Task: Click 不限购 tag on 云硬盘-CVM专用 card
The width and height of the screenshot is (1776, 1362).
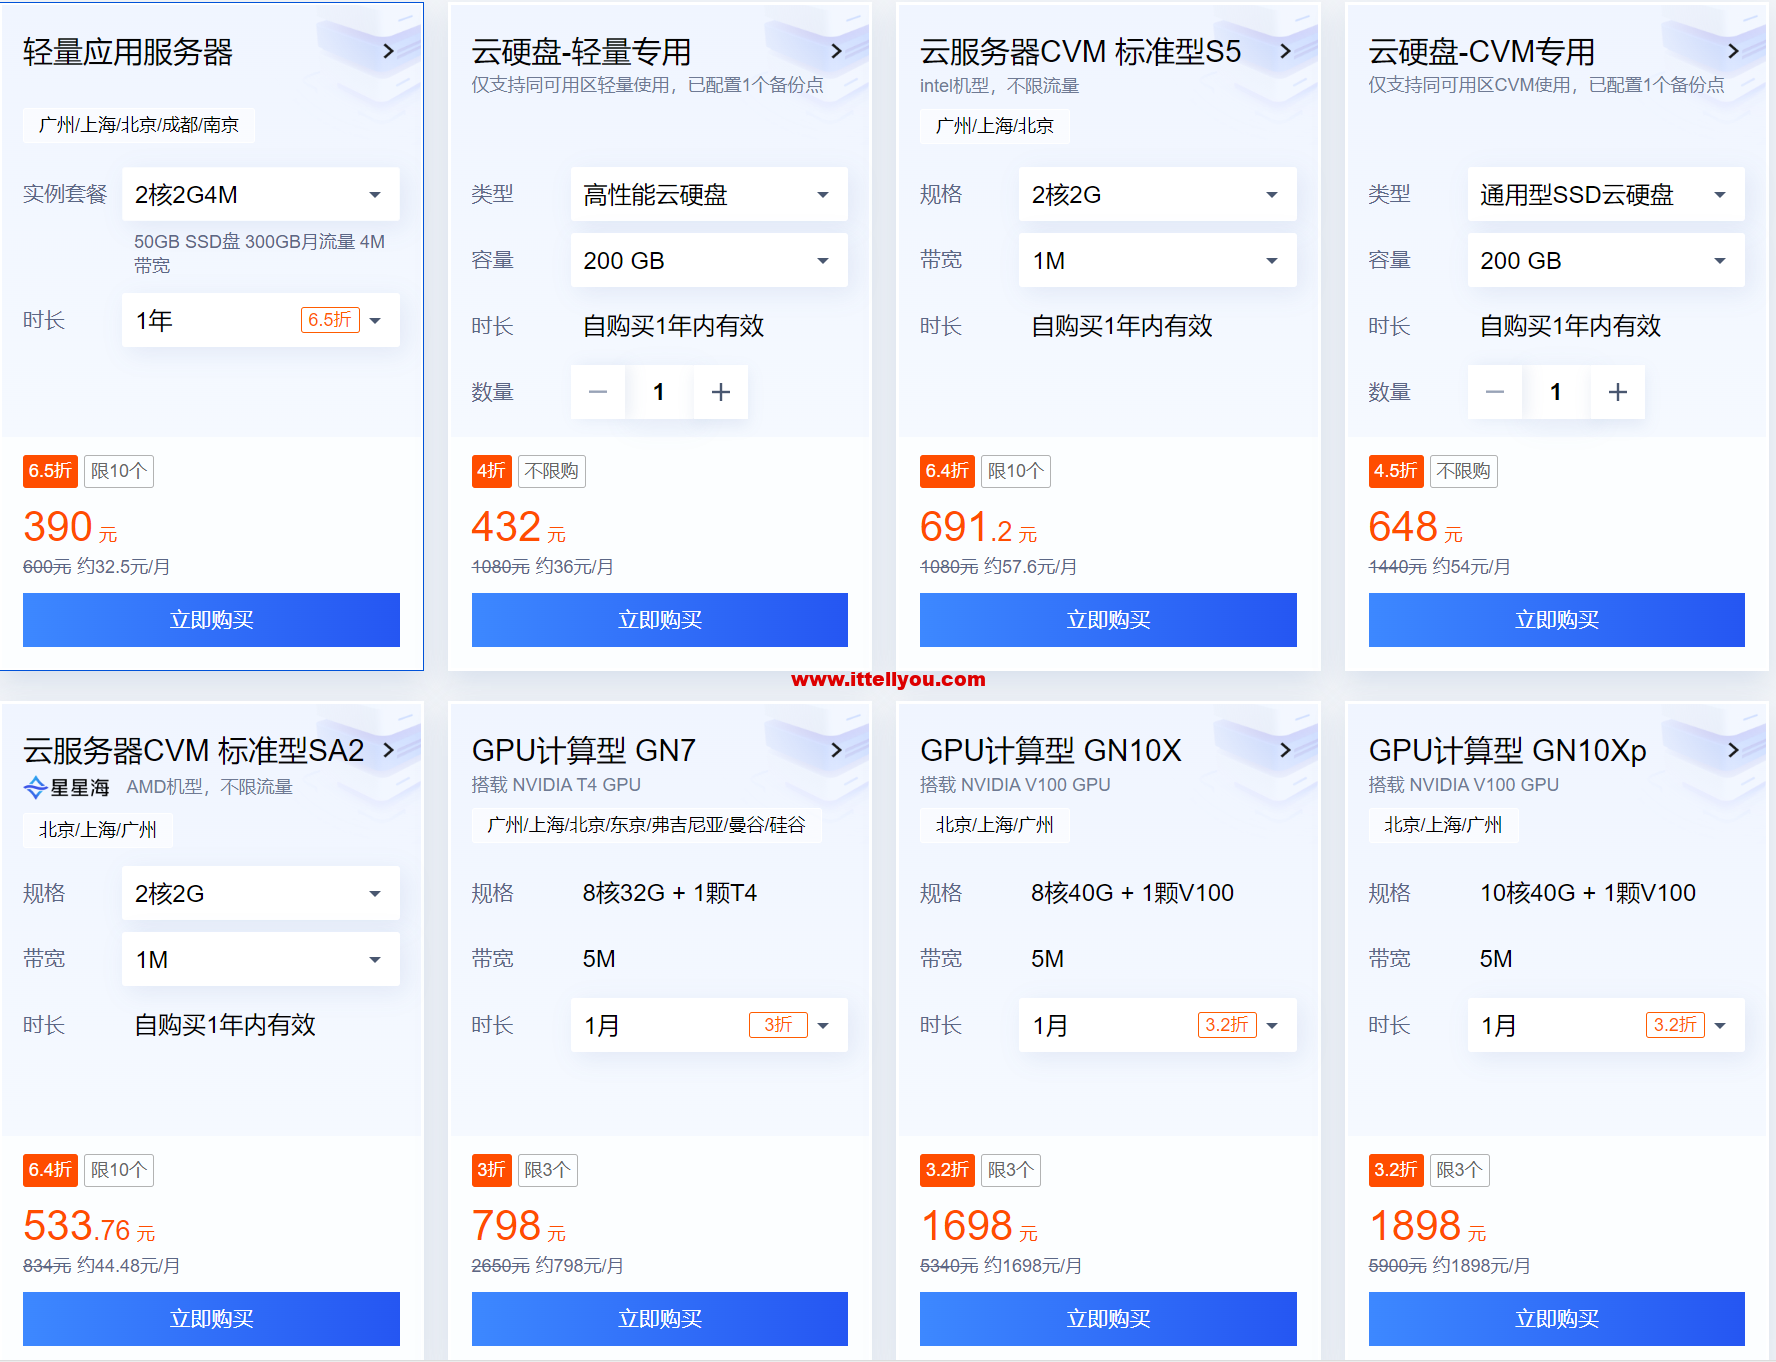Action: (x=1463, y=471)
